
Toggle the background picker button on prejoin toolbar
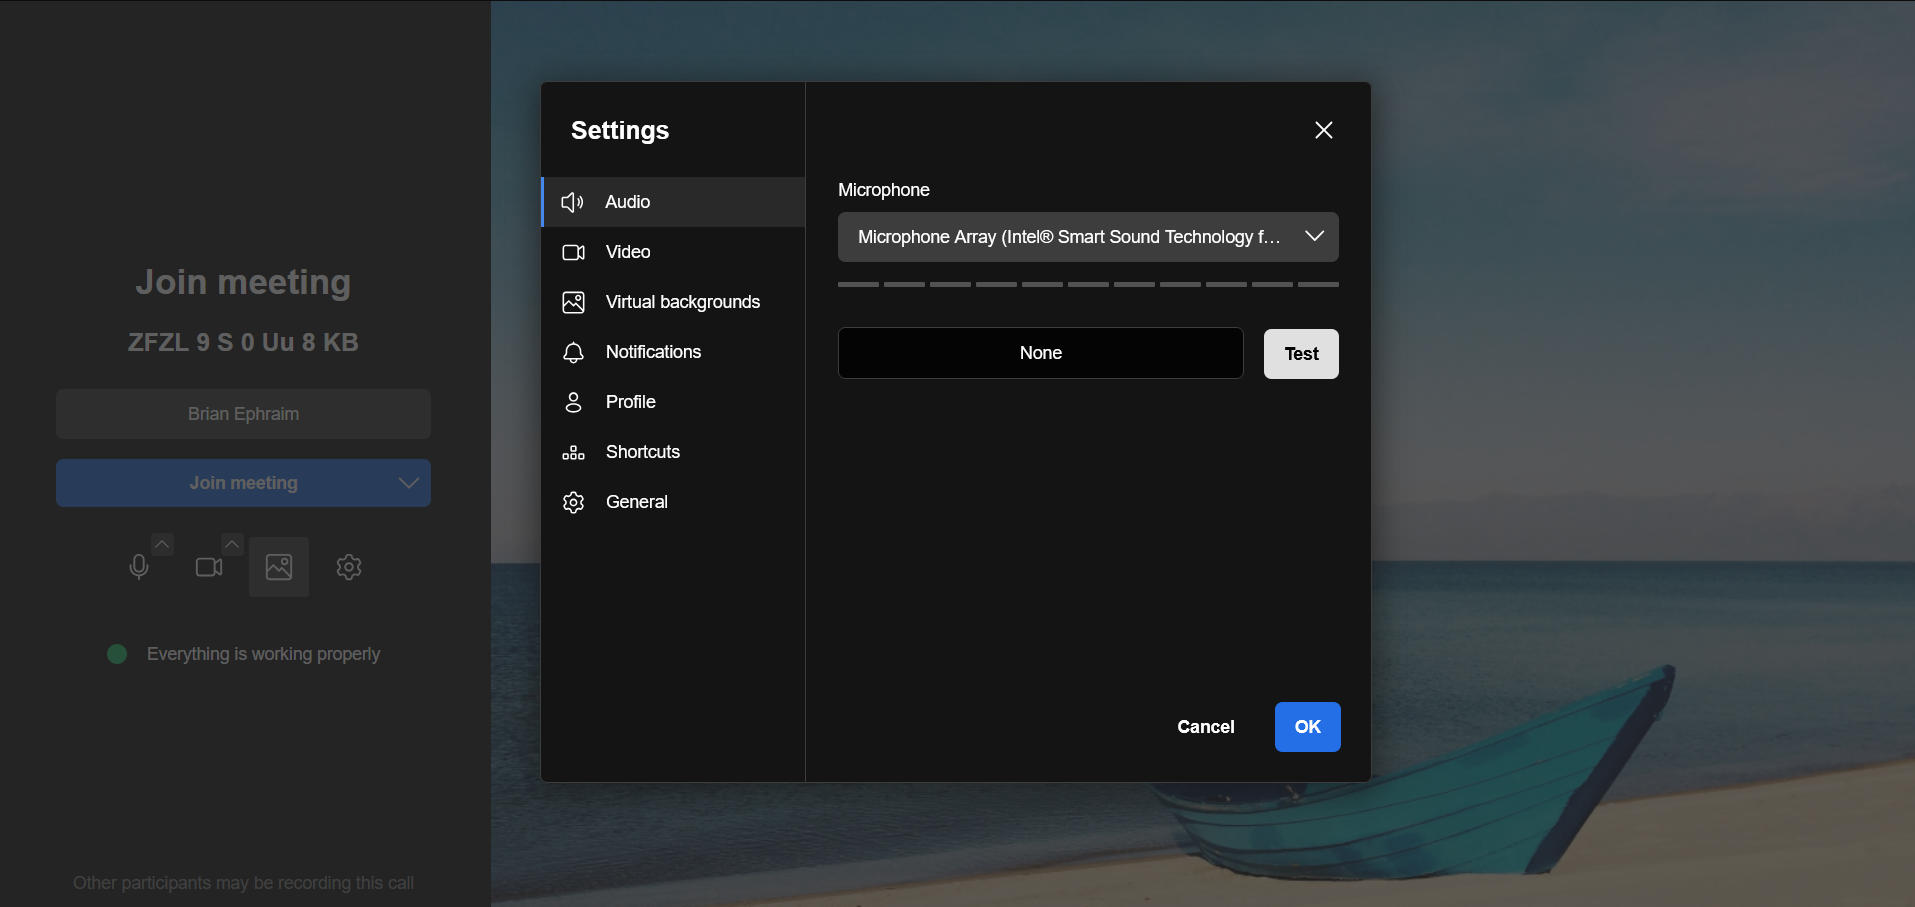pyautogui.click(x=279, y=567)
